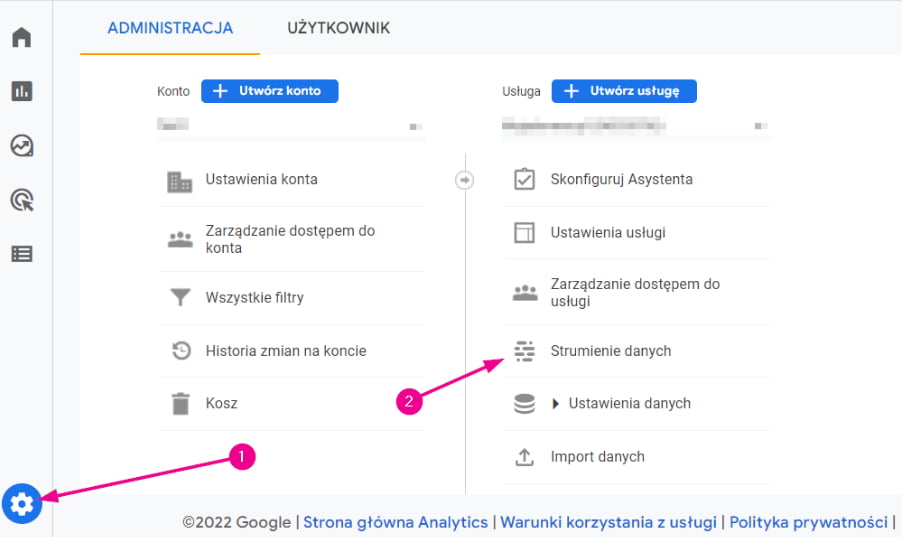907x537 pixels.
Task: Click the streams icon beside Strumienie danych
Action: pos(525,351)
